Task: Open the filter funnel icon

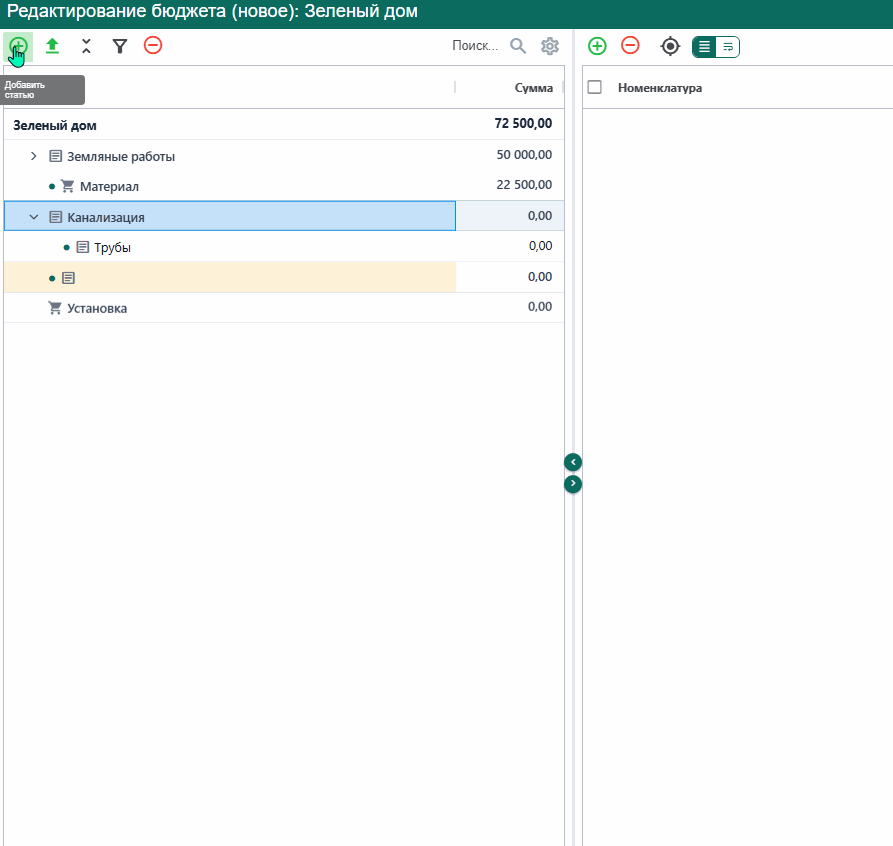Action: pos(120,46)
